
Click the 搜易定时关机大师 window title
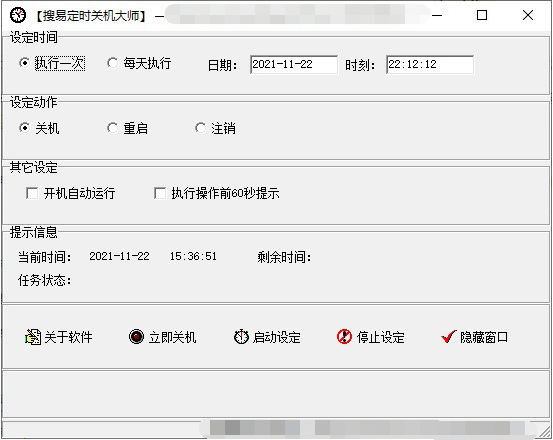(x=91, y=16)
